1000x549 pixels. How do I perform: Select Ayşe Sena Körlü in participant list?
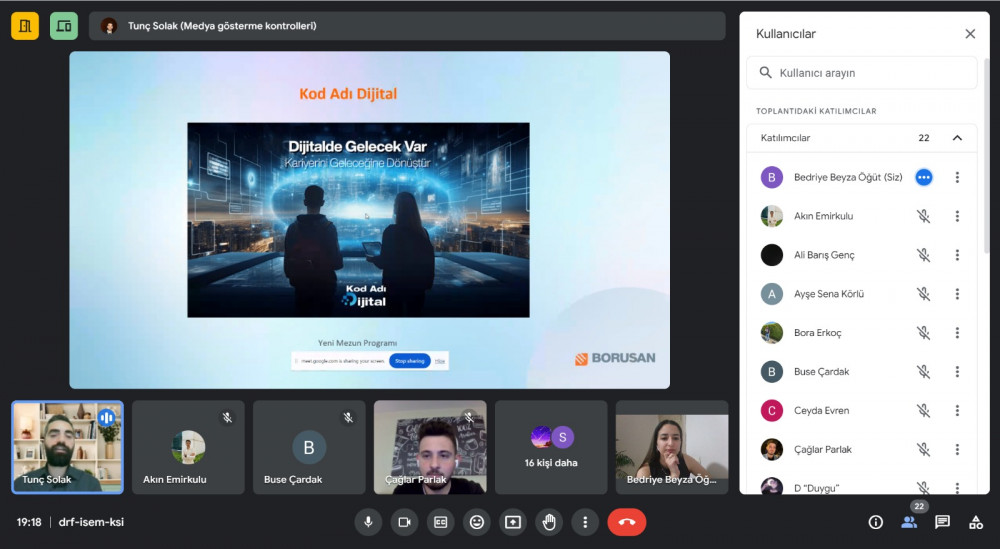[828, 294]
